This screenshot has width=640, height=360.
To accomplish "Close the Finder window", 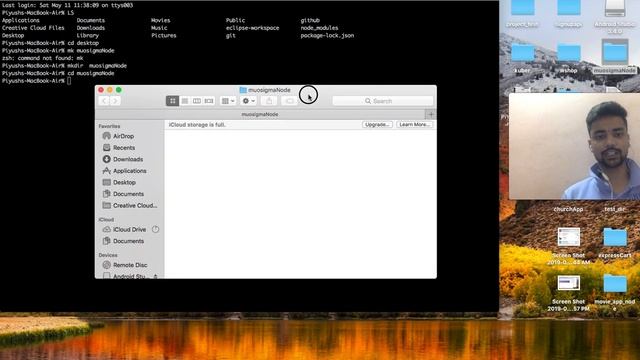I will (101, 90).
